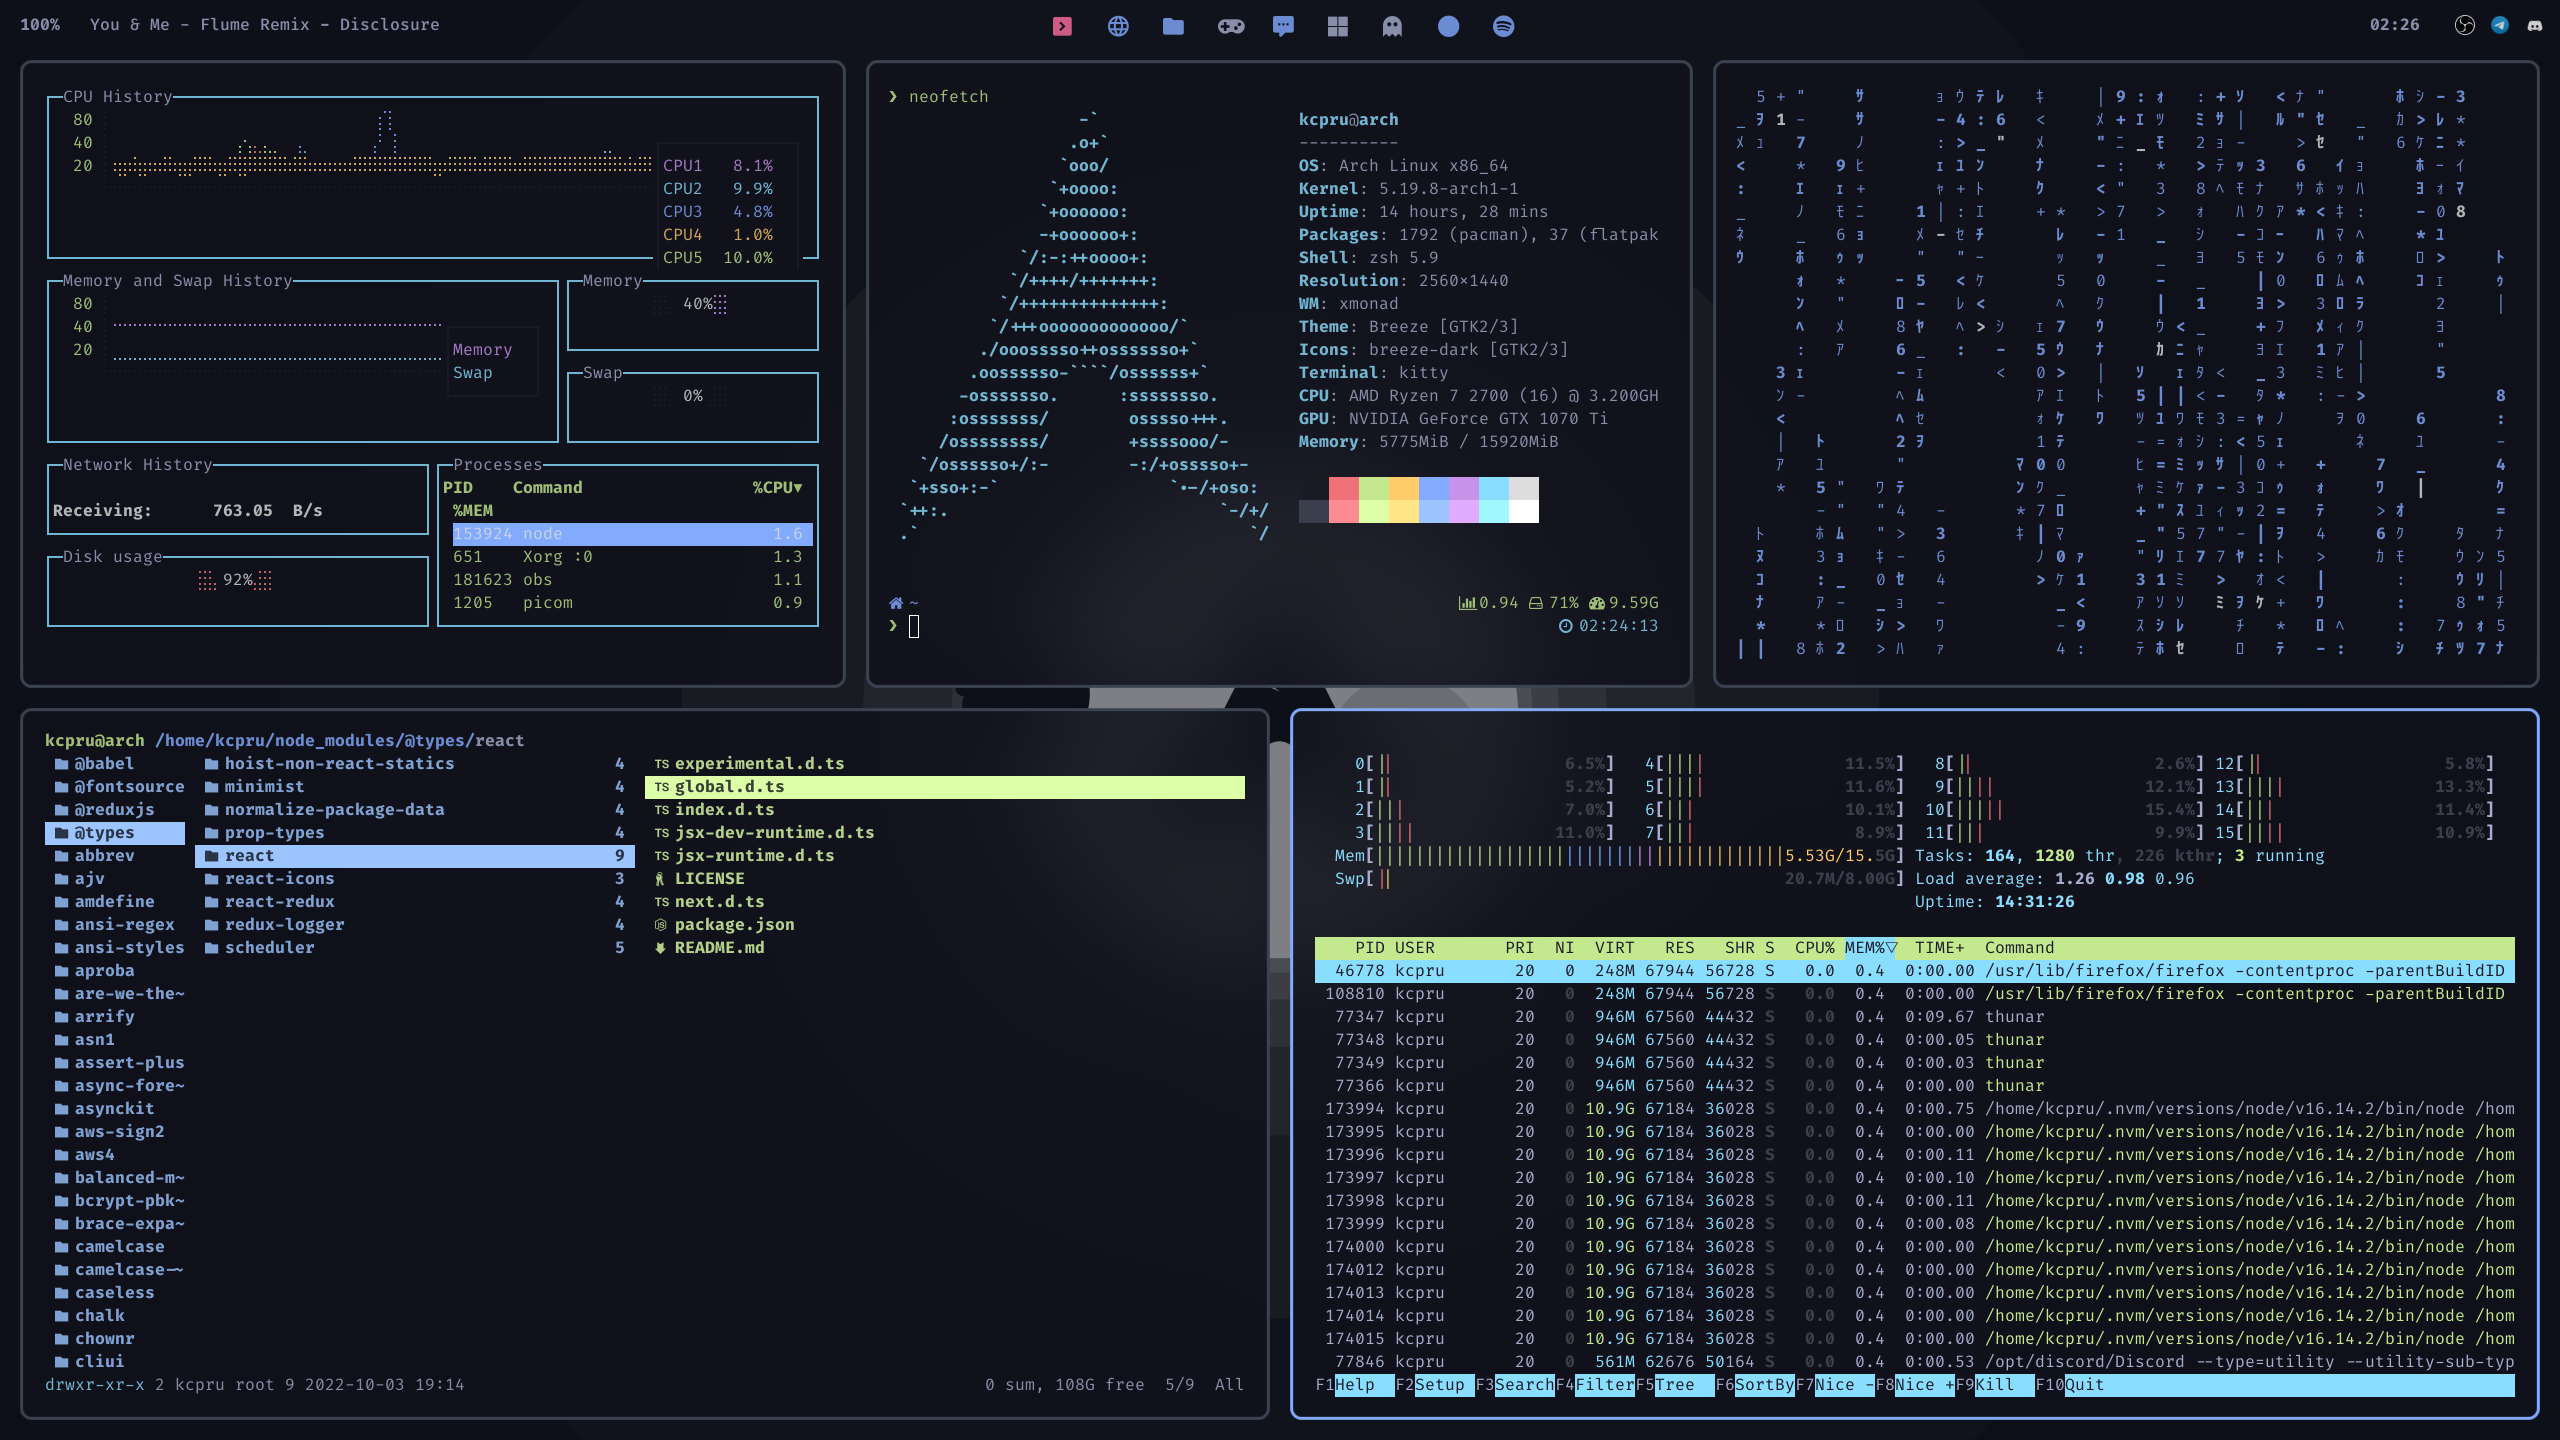Select jsx-dev-runtime.d.ts in ranger
Viewport: 2560px width, 1440px height.
[774, 833]
